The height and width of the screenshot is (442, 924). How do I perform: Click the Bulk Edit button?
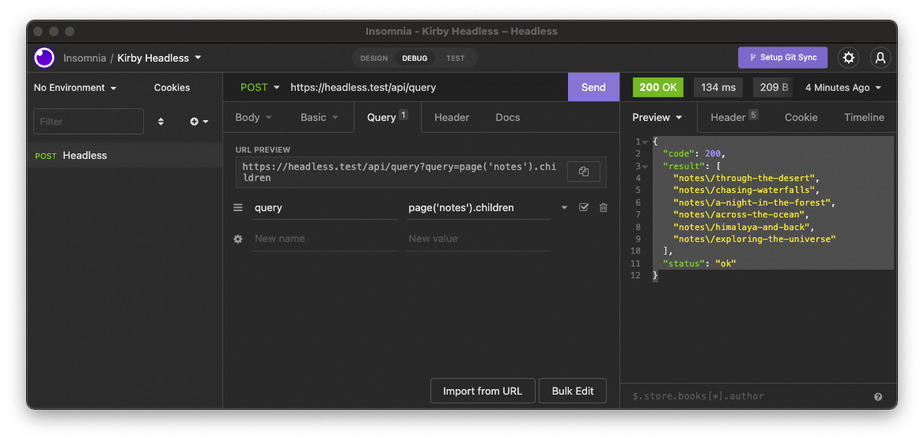tap(572, 391)
